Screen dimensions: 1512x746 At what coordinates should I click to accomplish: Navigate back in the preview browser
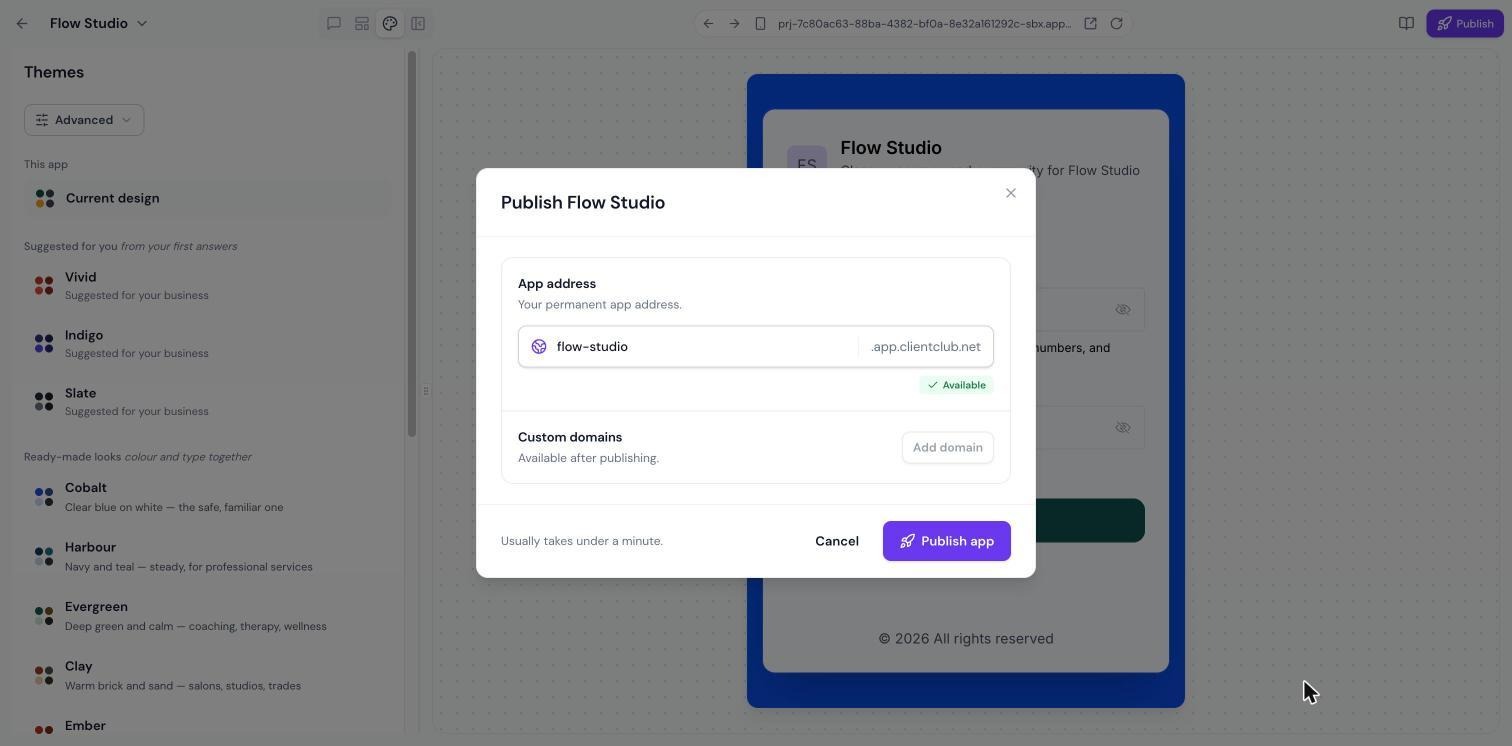click(708, 23)
